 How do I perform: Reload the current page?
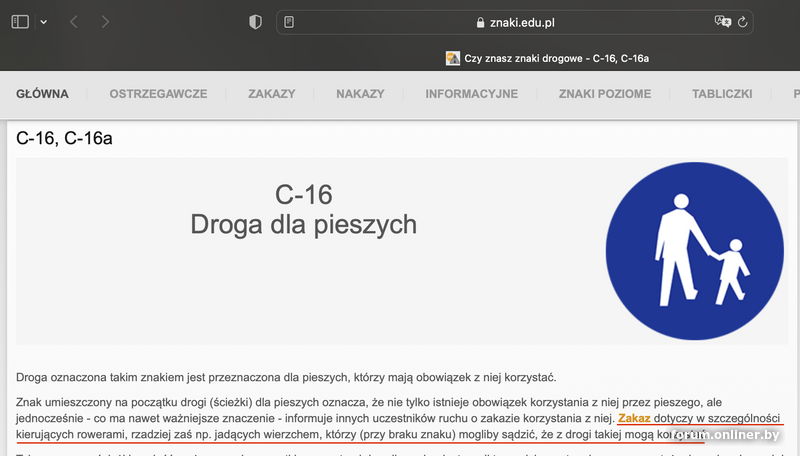743,22
